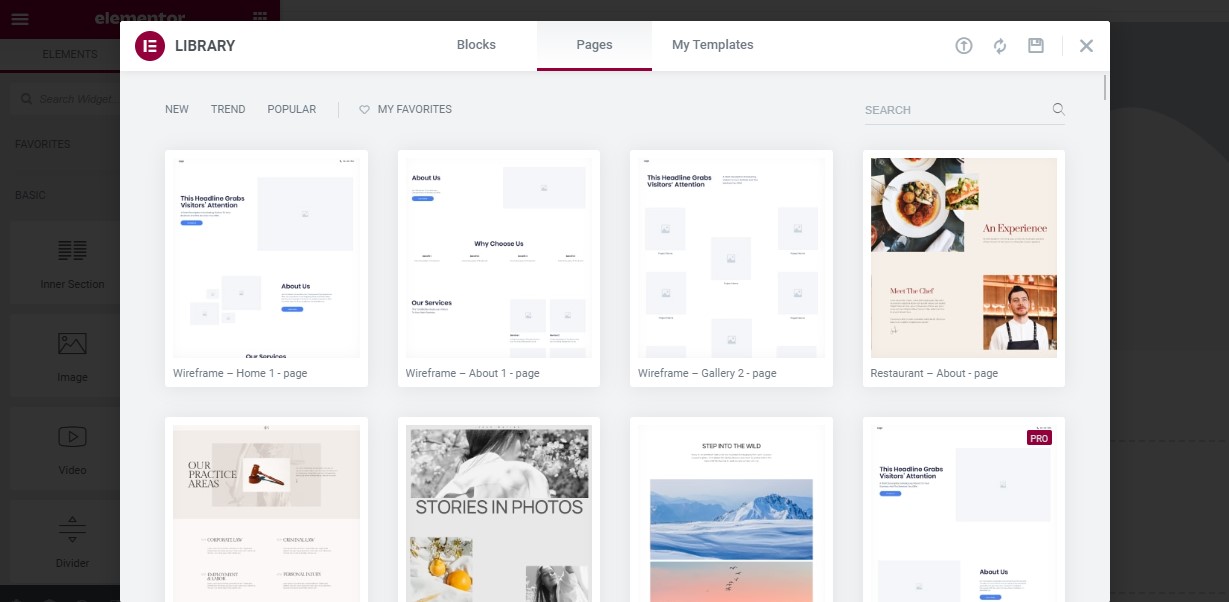Image resolution: width=1229 pixels, height=602 pixels.
Task: Collapse the Favorites category in editor panel
Action: [43, 144]
